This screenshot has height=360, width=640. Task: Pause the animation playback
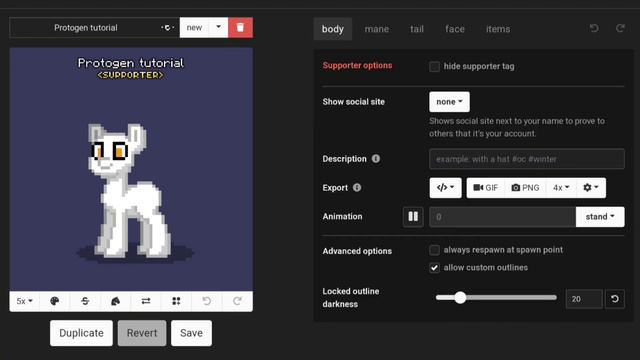pos(413,217)
